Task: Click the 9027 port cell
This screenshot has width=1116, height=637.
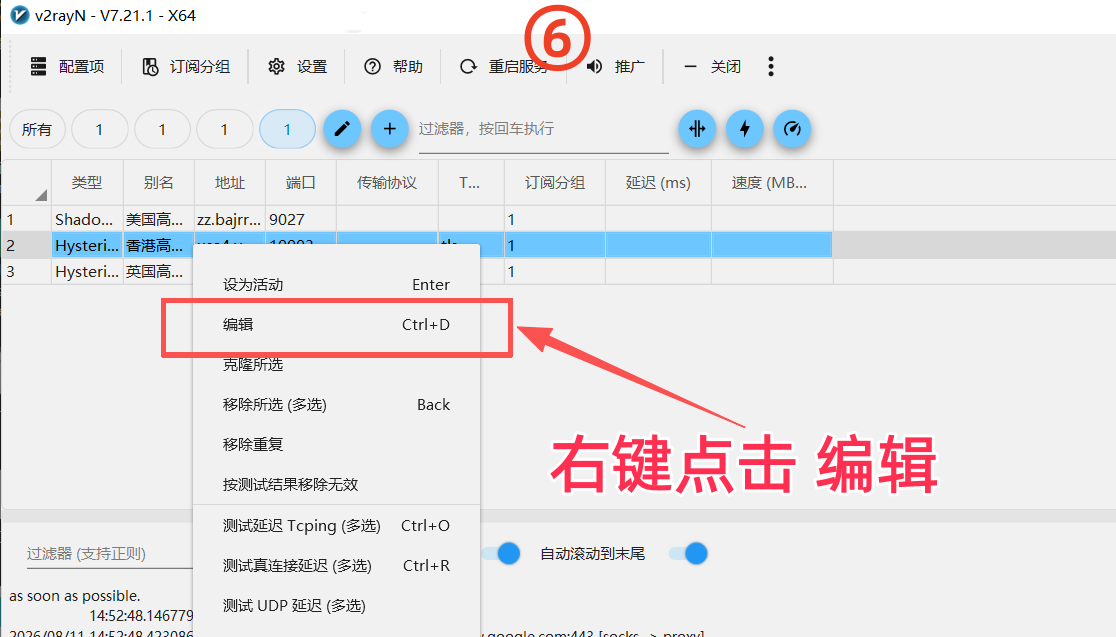Action: 300,219
